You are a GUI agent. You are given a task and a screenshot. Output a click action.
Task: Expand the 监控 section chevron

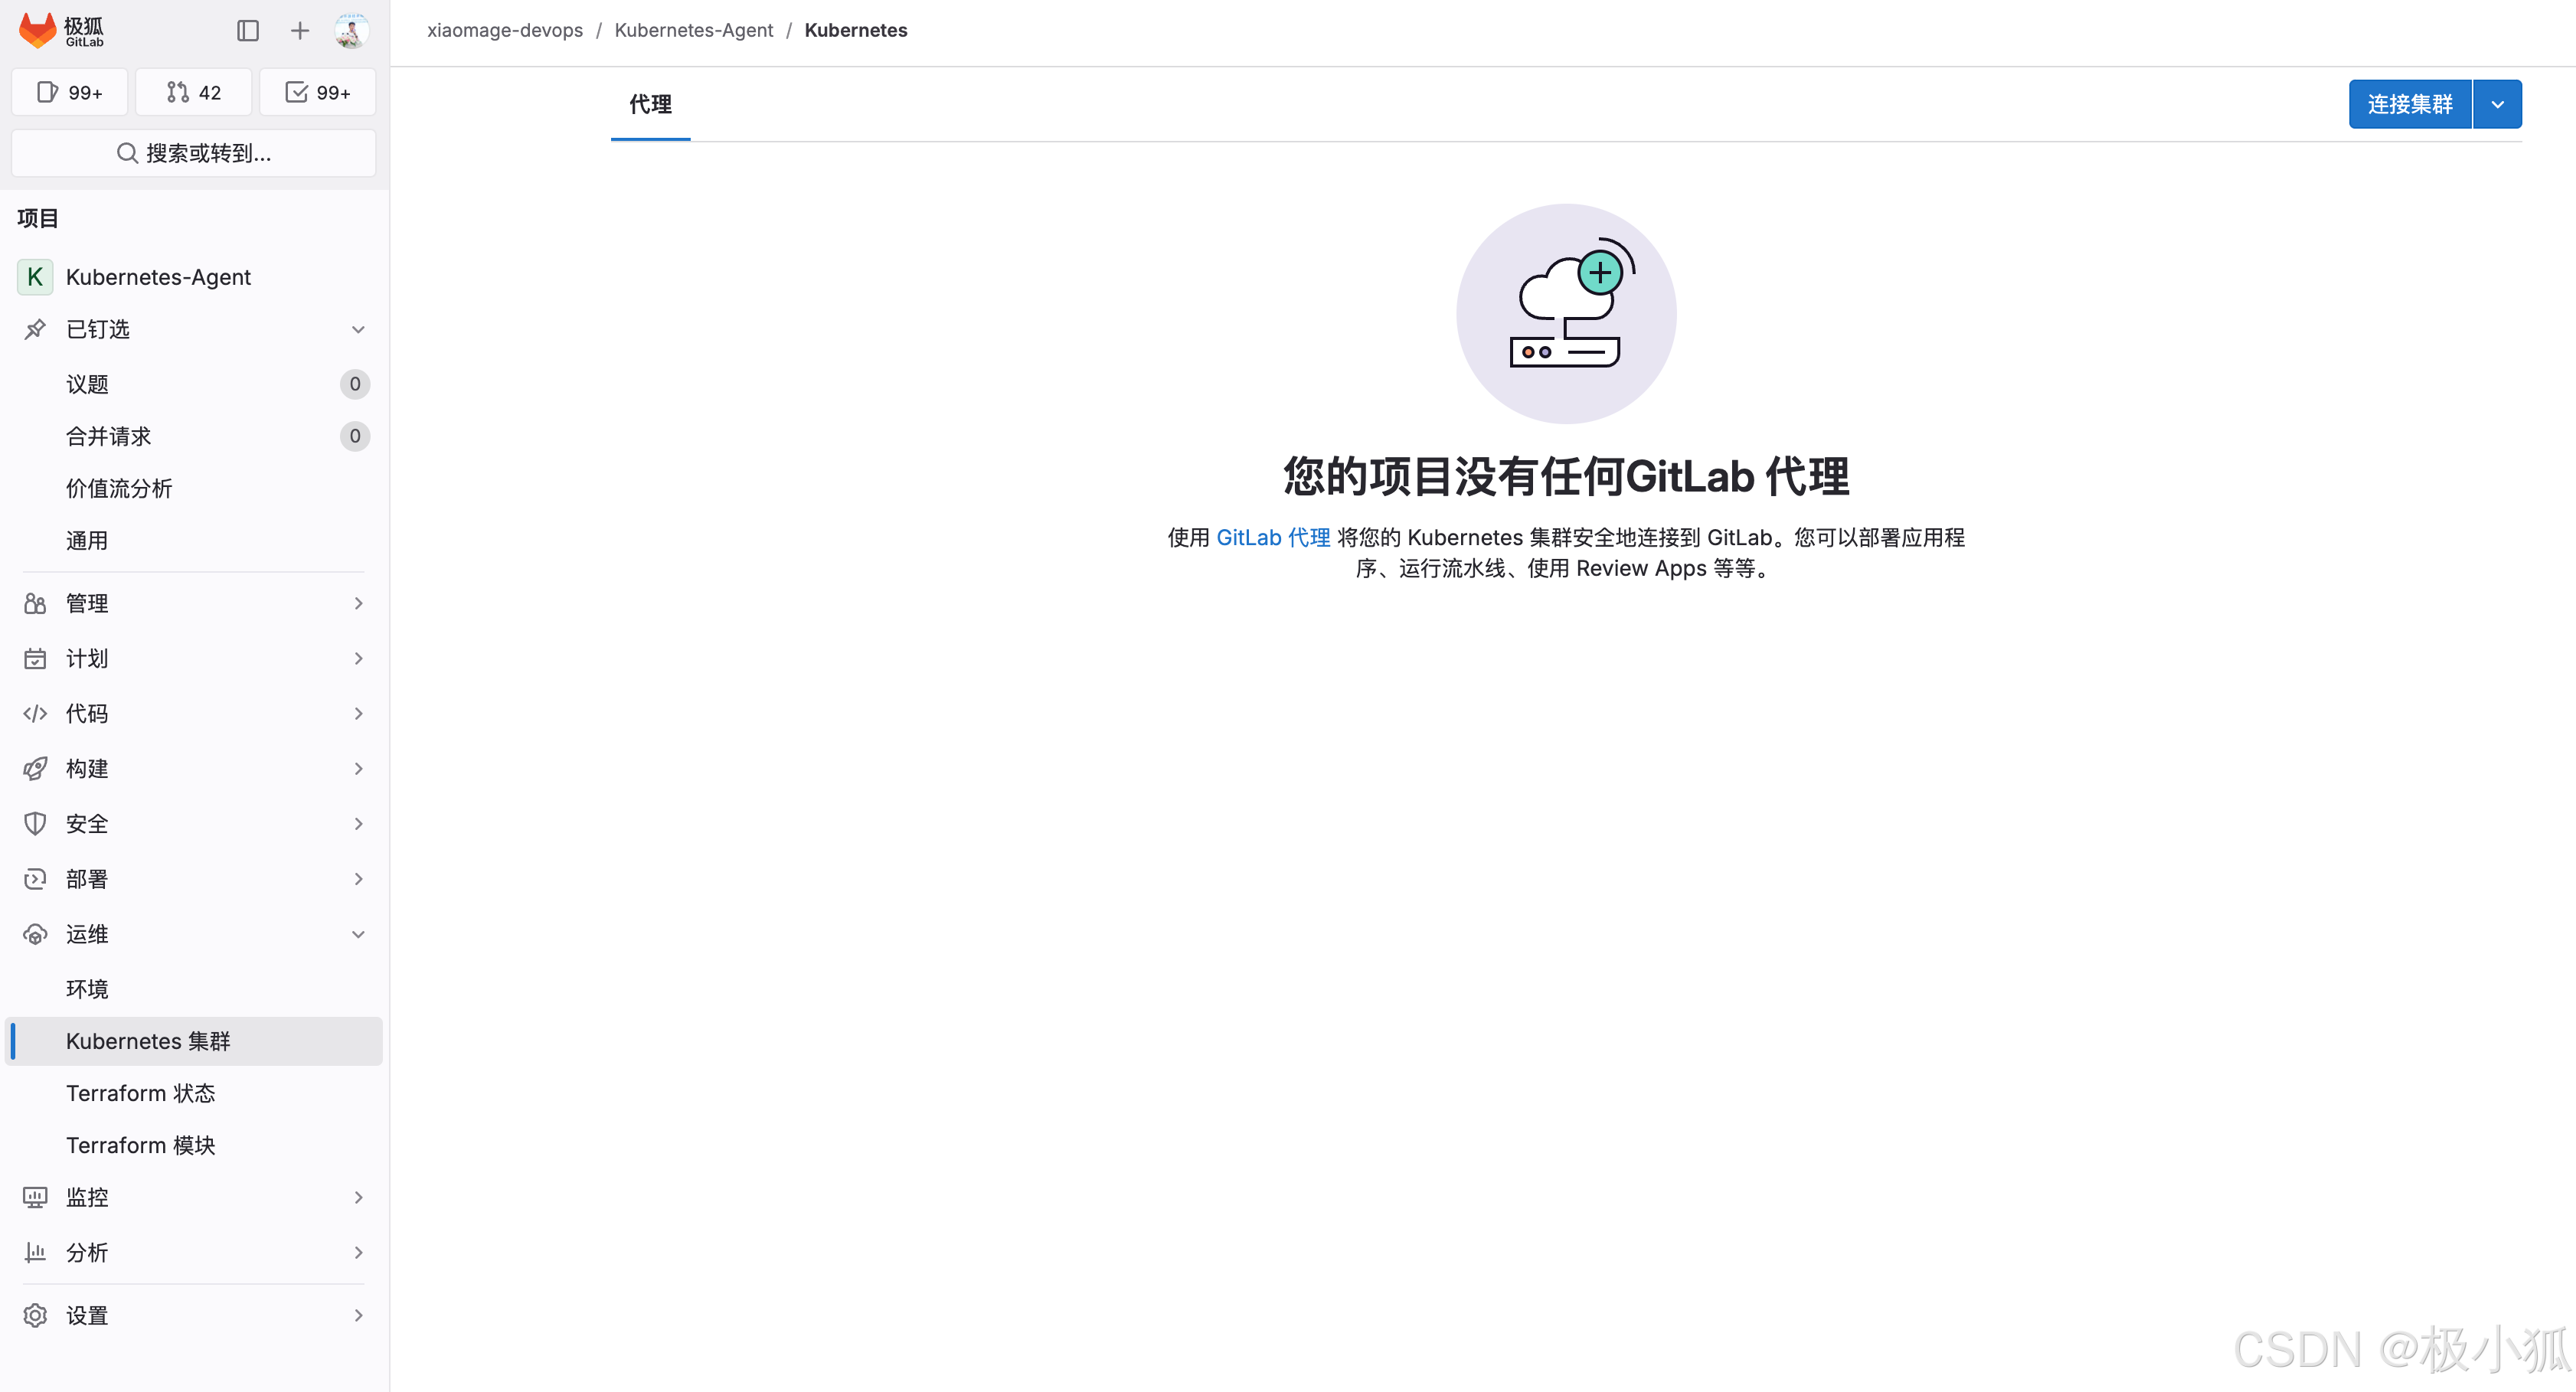(x=358, y=1197)
